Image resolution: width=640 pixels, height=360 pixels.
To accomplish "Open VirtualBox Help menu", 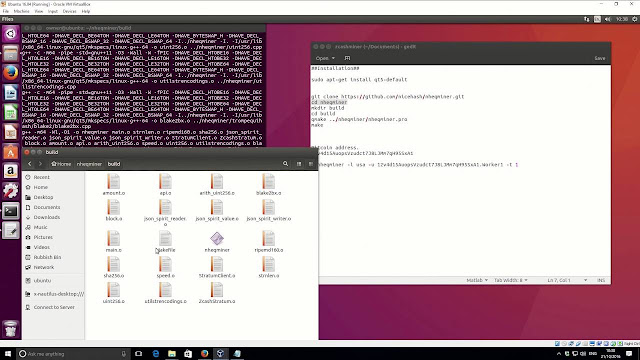I will (x=86, y=11).
